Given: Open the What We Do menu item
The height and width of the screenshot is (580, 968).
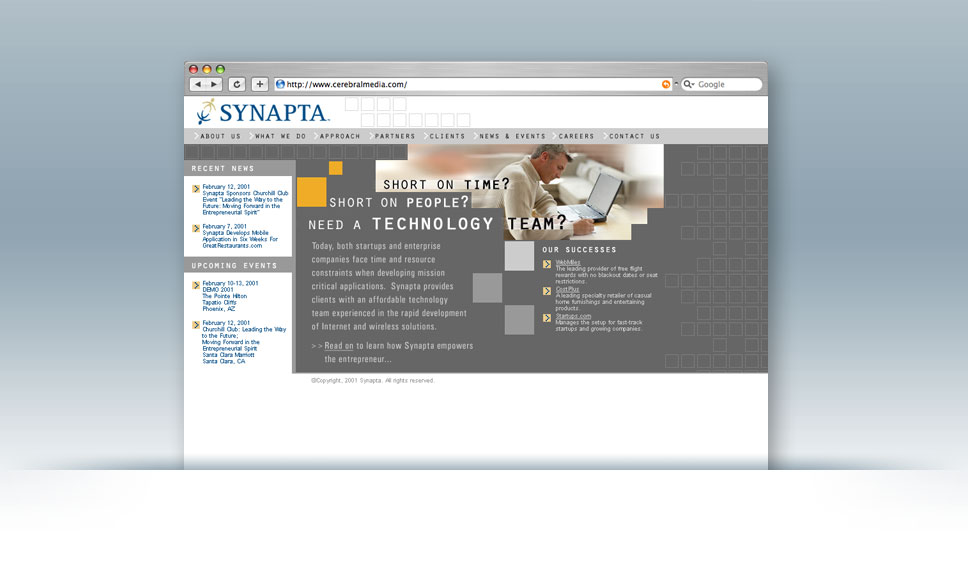Looking at the screenshot, I should 280,136.
